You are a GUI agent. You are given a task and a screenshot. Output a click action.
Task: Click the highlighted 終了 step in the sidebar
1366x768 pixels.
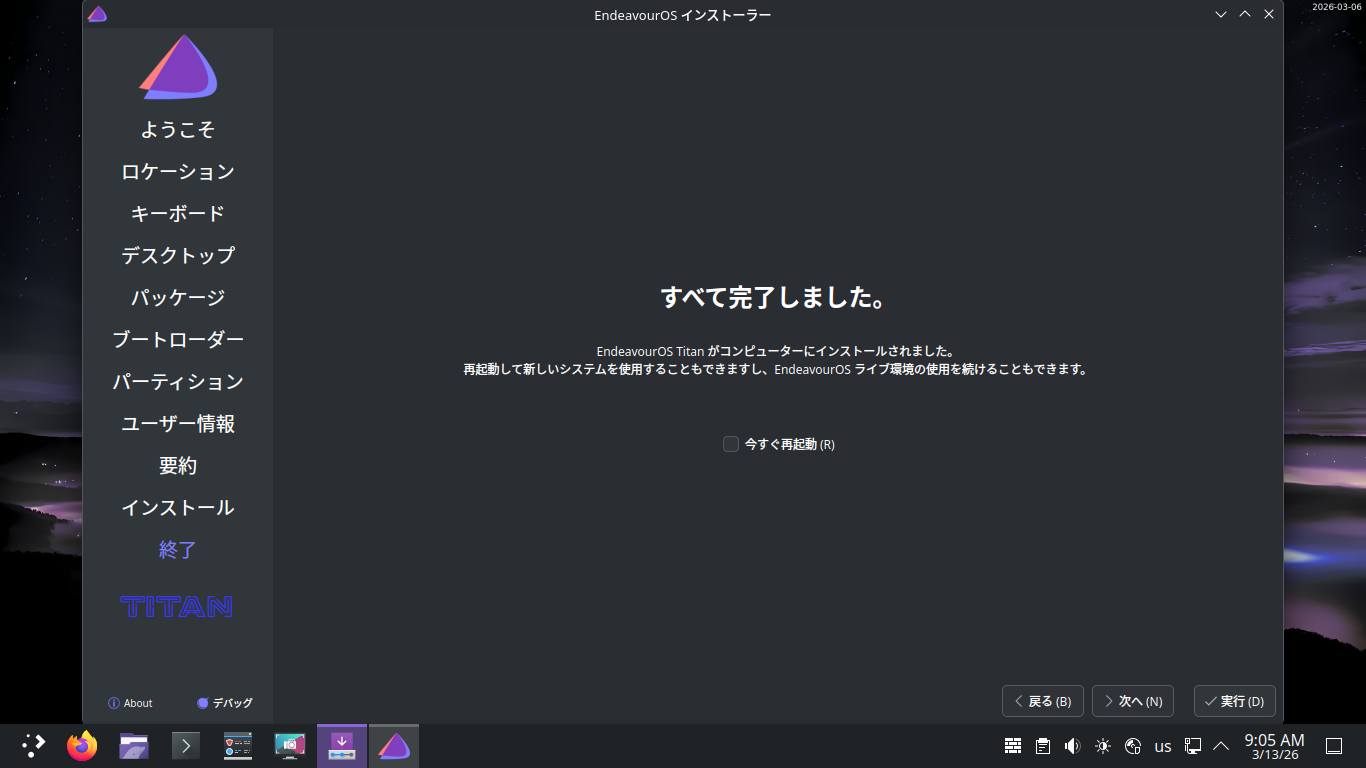click(178, 550)
